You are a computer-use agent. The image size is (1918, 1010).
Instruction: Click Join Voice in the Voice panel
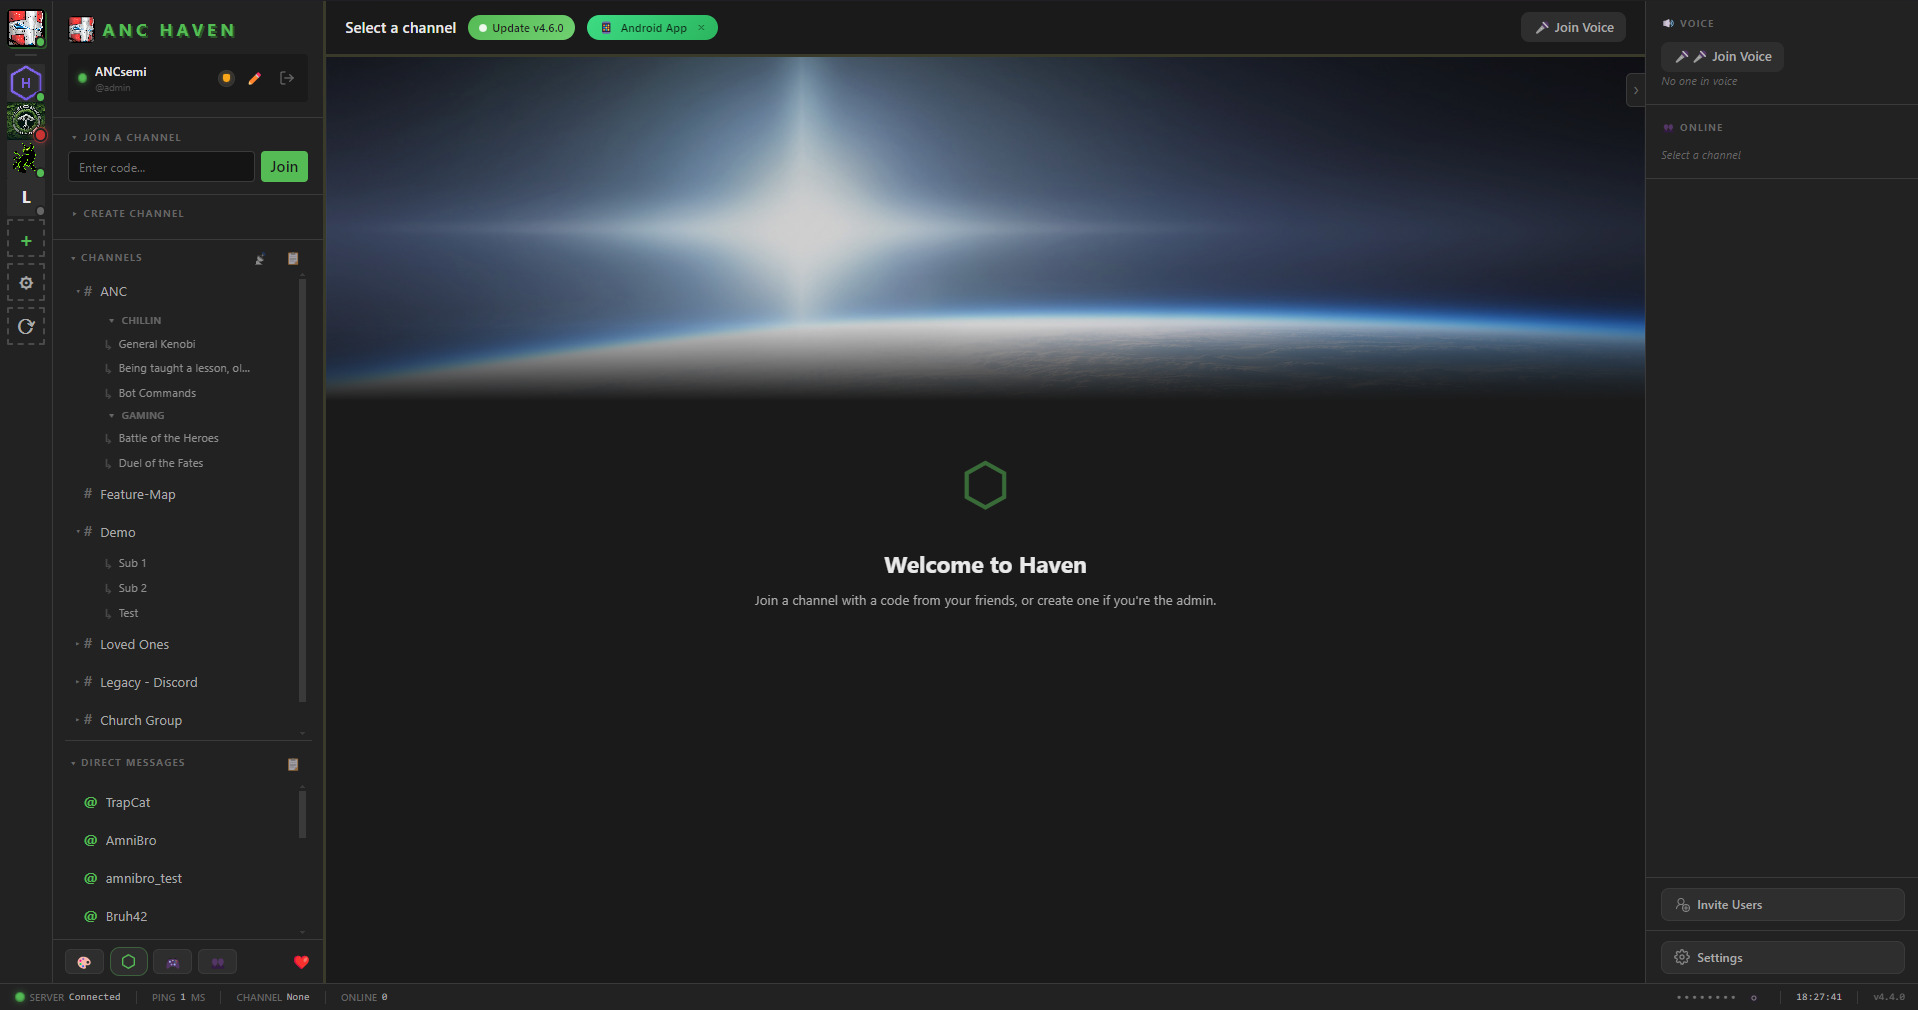1722,57
